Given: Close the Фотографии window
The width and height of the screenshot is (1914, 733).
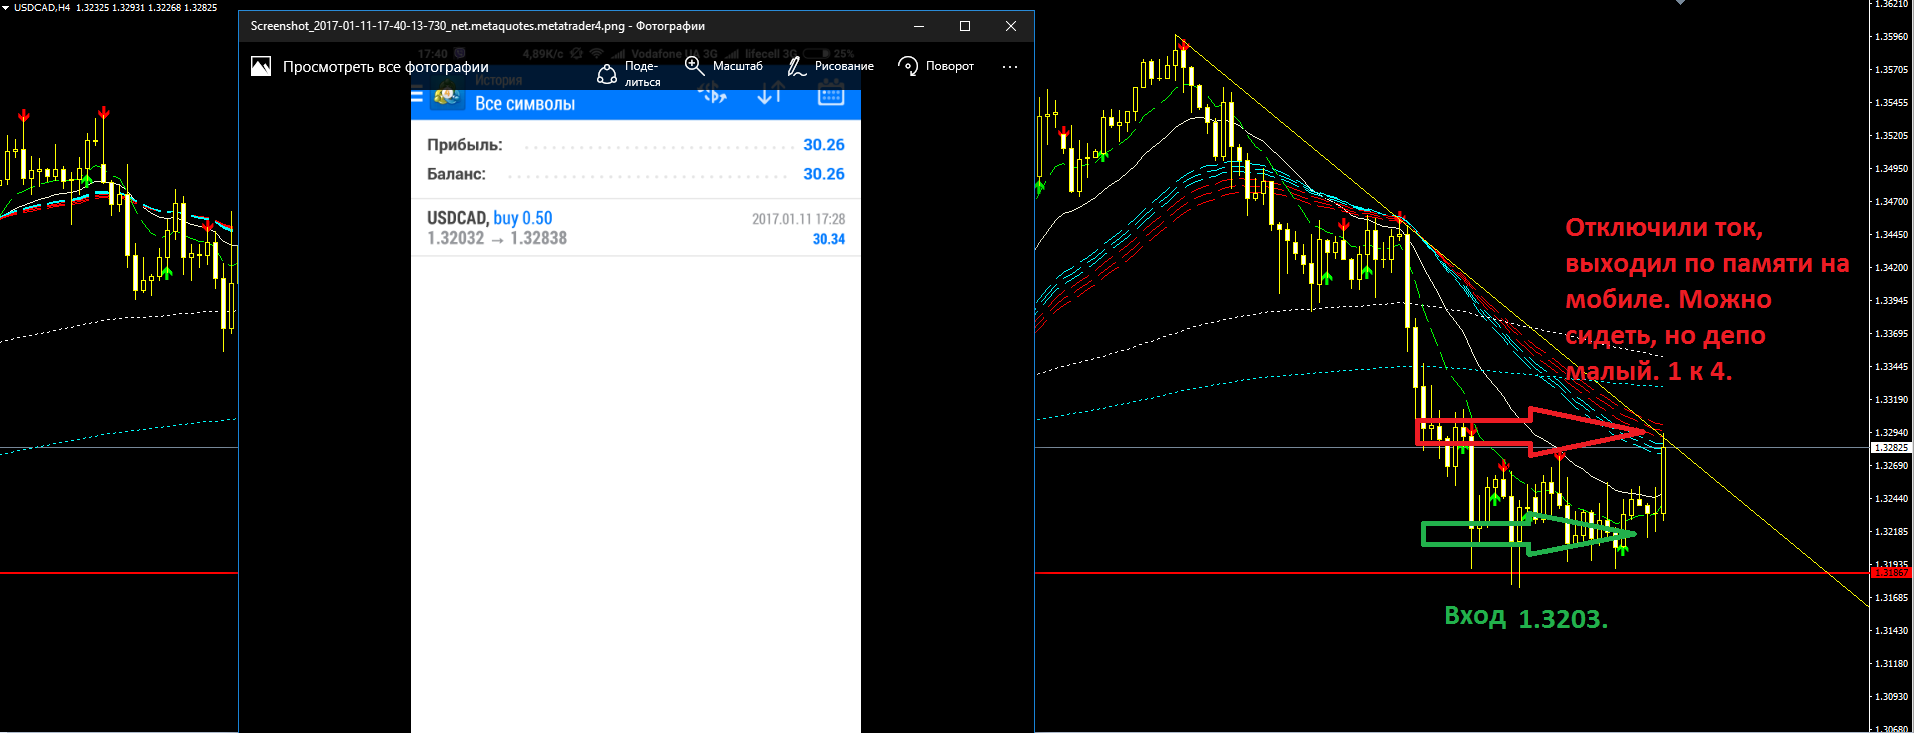Looking at the screenshot, I should 1011,26.
